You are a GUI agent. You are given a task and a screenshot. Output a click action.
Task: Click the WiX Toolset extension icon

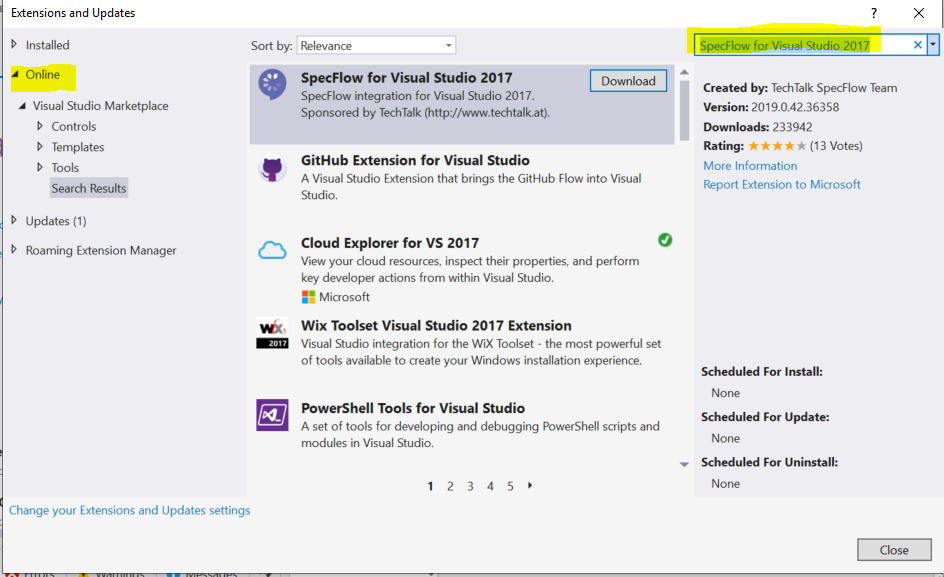[272, 334]
